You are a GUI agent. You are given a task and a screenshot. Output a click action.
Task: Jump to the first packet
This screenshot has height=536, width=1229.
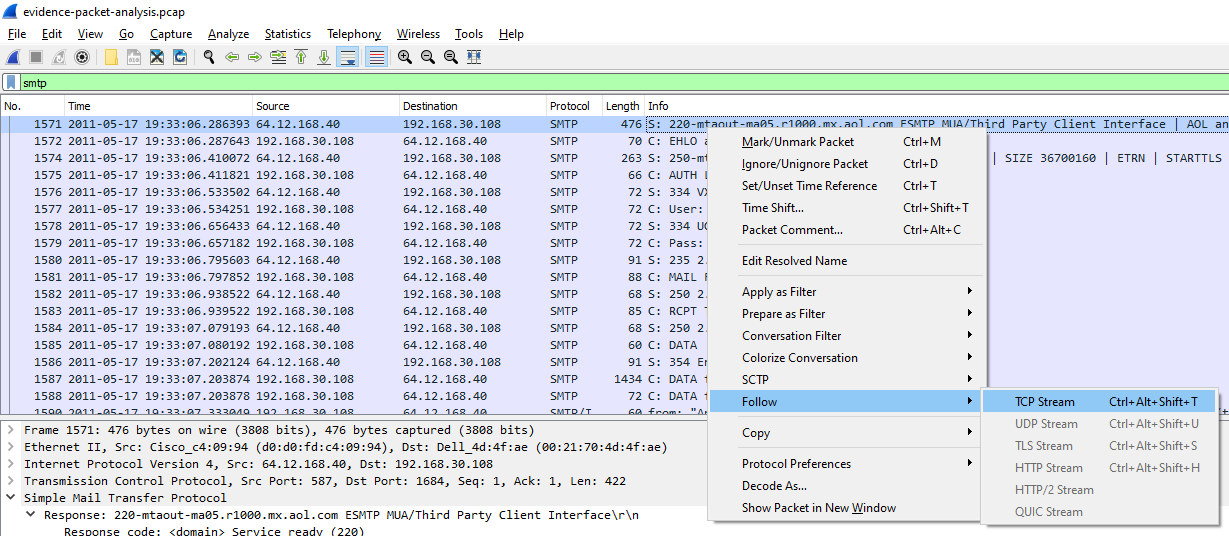pos(301,57)
